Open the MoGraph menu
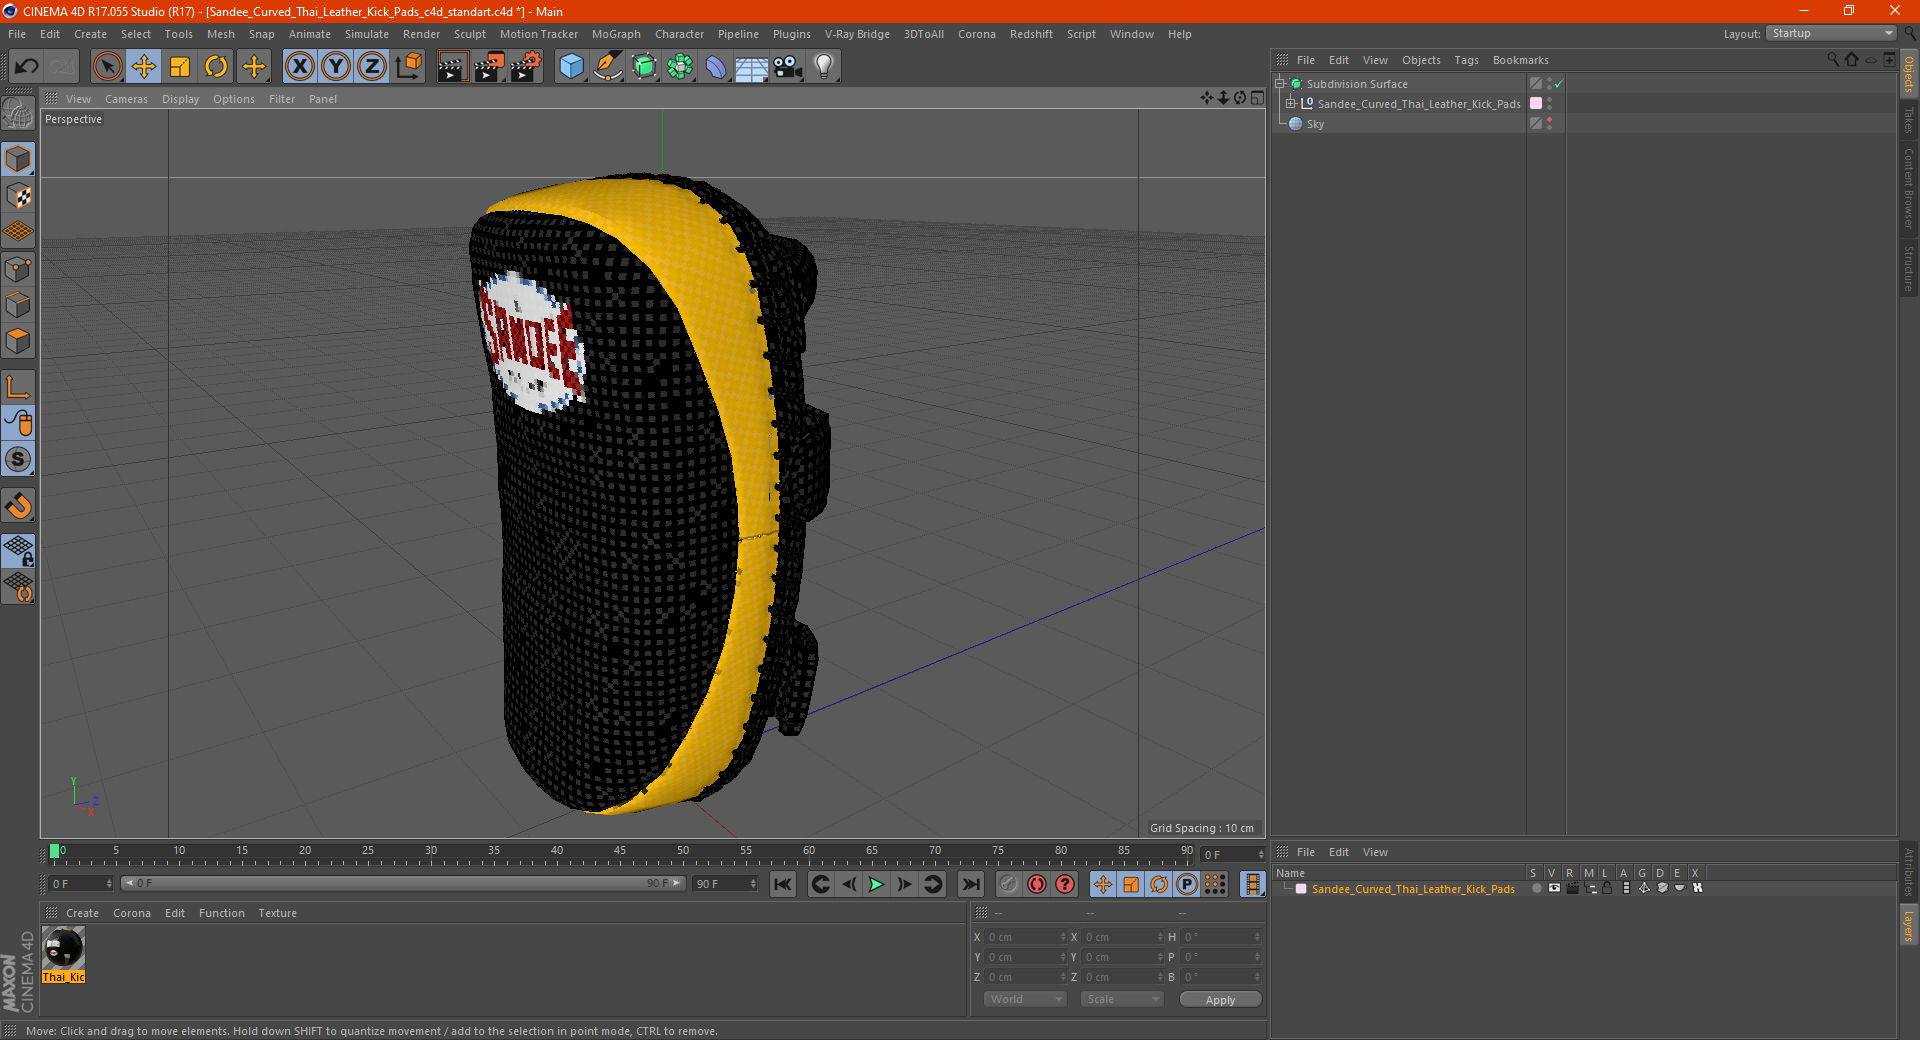Viewport: 1920px width, 1040px height. coord(616,34)
